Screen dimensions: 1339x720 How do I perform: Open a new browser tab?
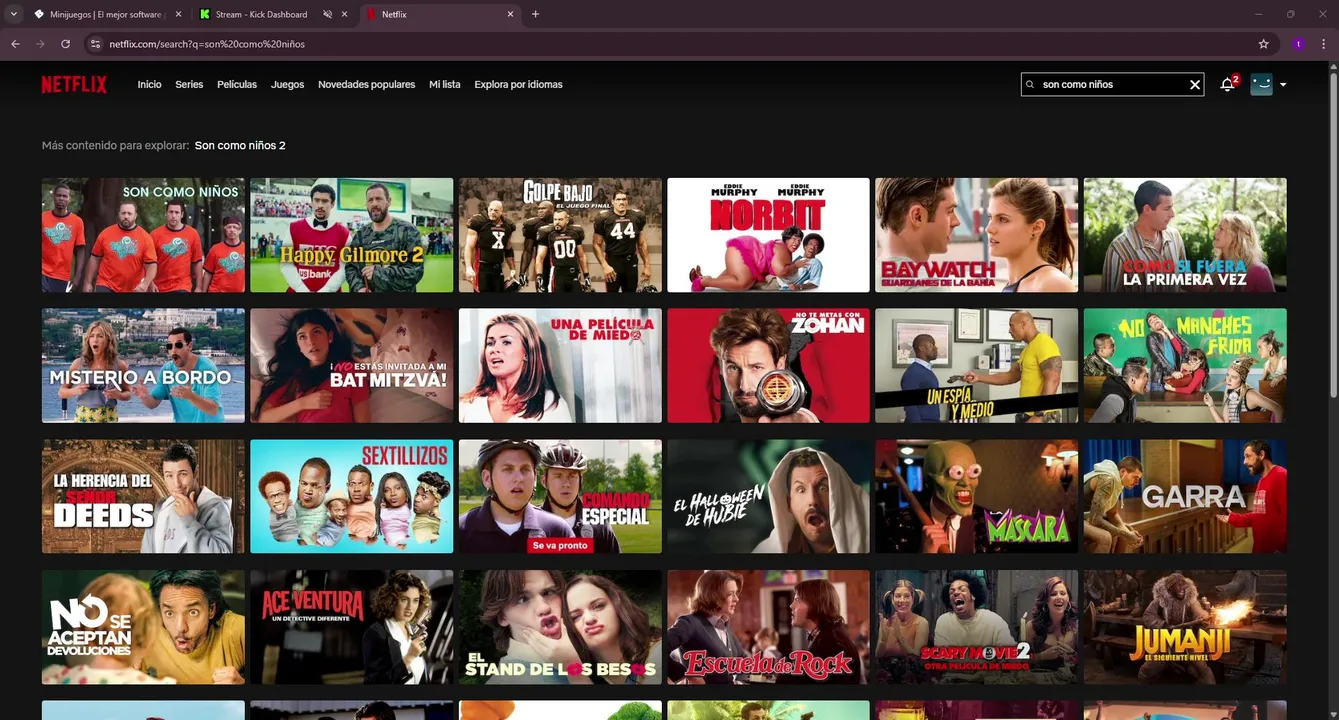pyautogui.click(x=535, y=14)
